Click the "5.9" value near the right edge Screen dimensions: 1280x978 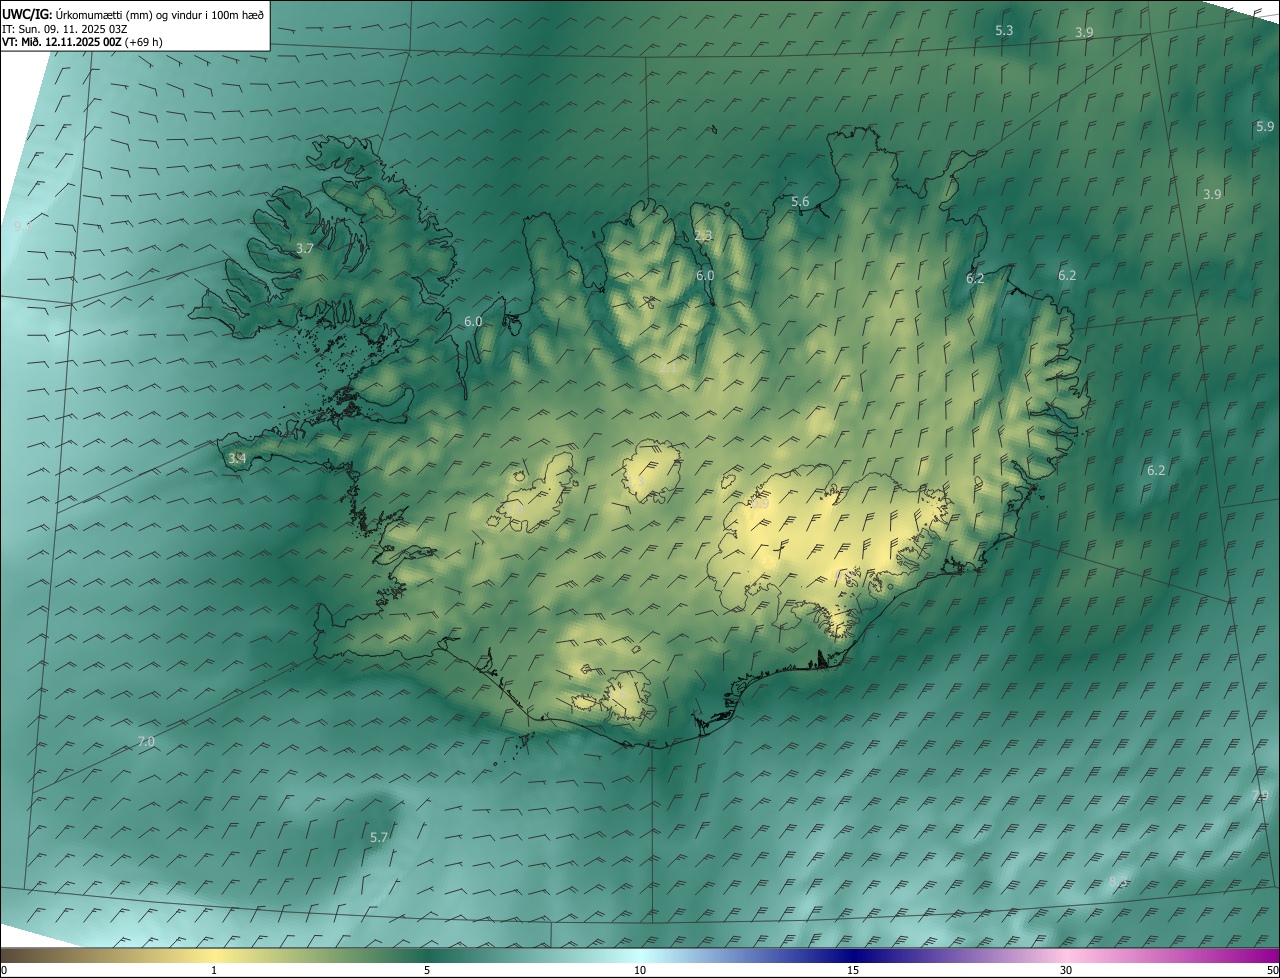pyautogui.click(x=1265, y=127)
